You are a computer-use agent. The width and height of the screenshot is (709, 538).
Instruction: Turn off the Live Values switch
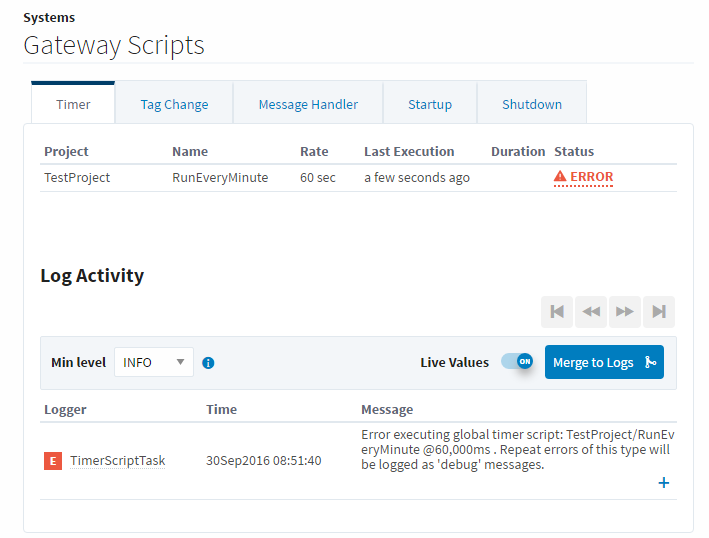(x=517, y=362)
